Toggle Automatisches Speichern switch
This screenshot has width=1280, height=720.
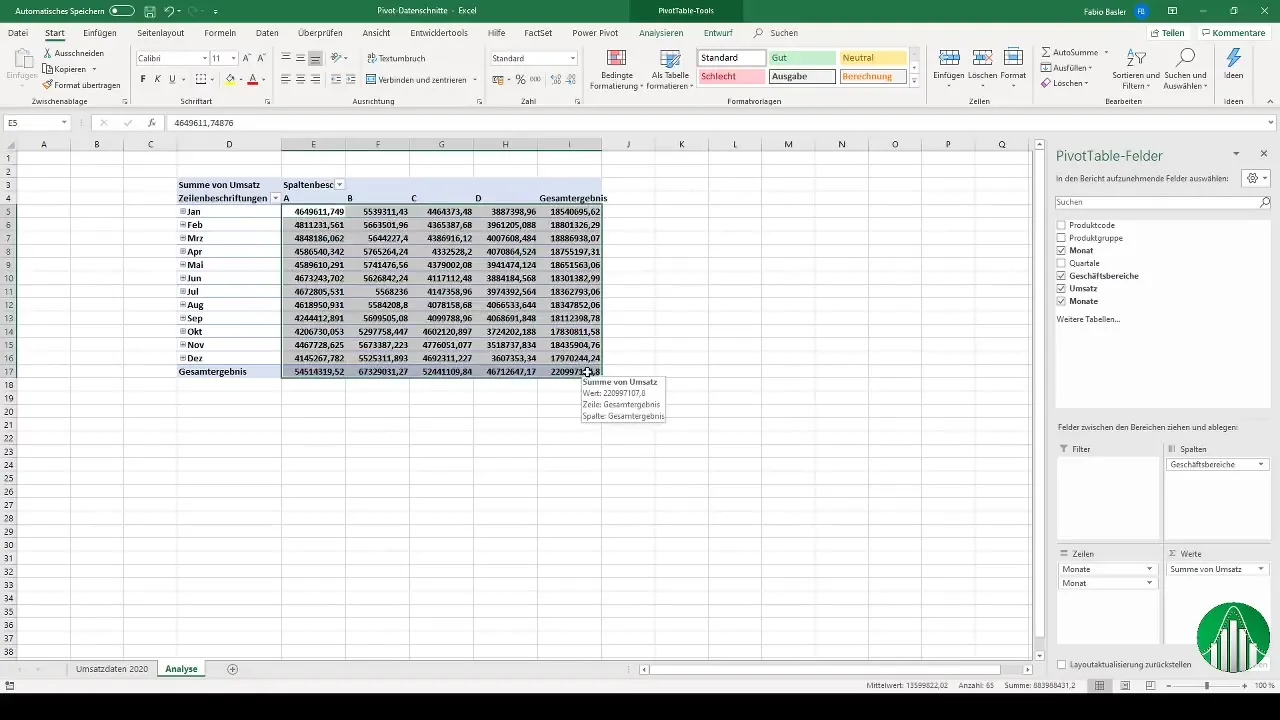[122, 10]
